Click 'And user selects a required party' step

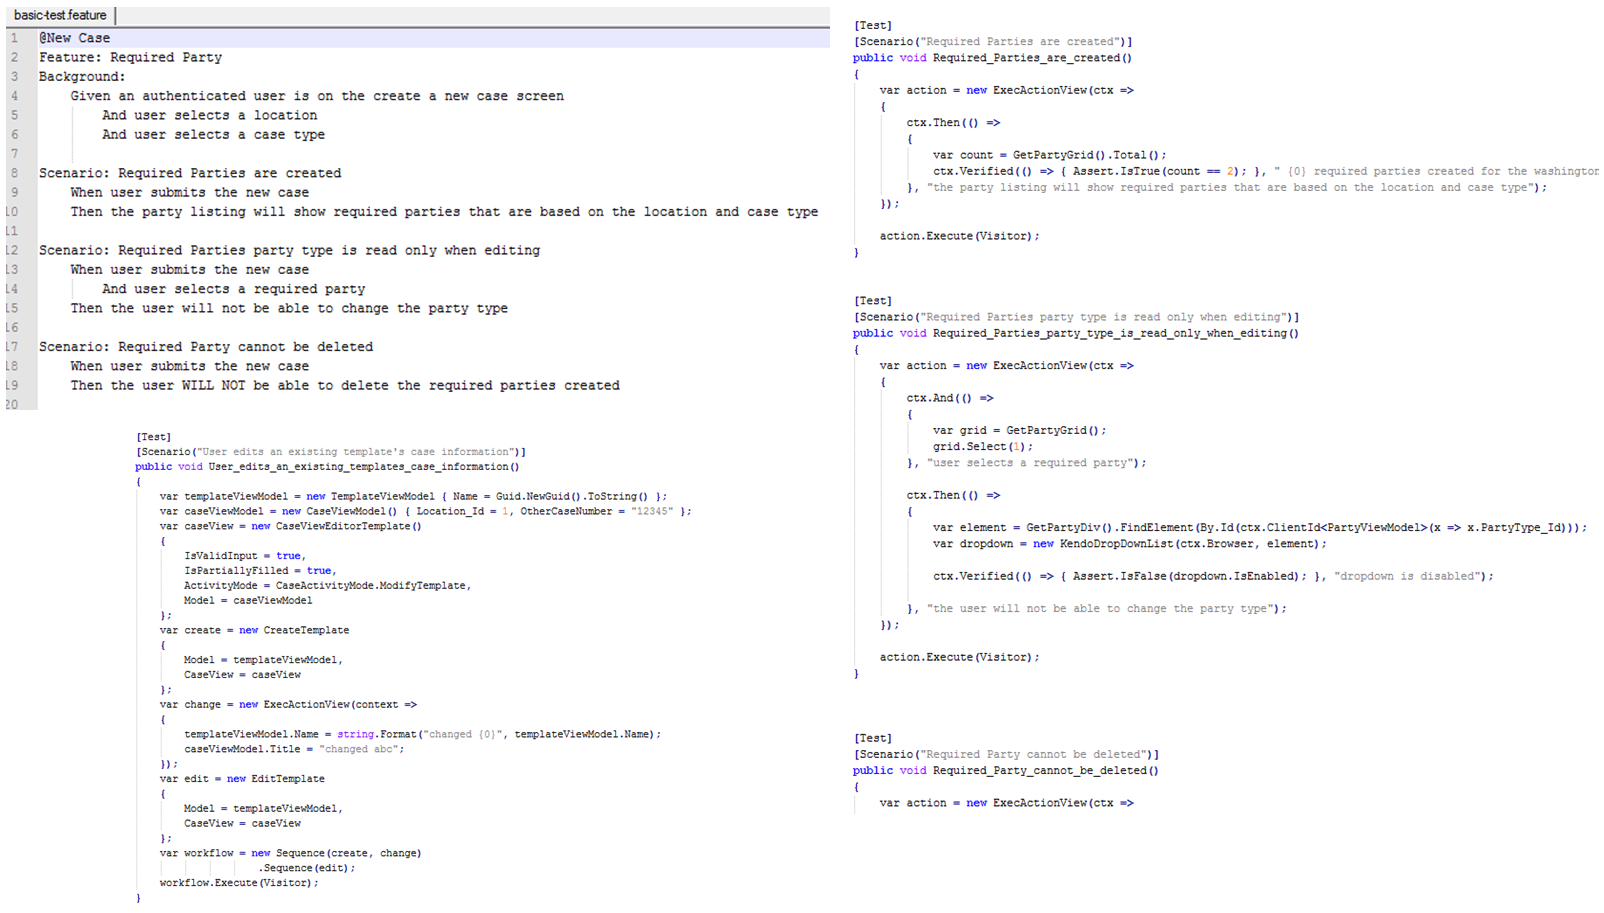(x=233, y=289)
